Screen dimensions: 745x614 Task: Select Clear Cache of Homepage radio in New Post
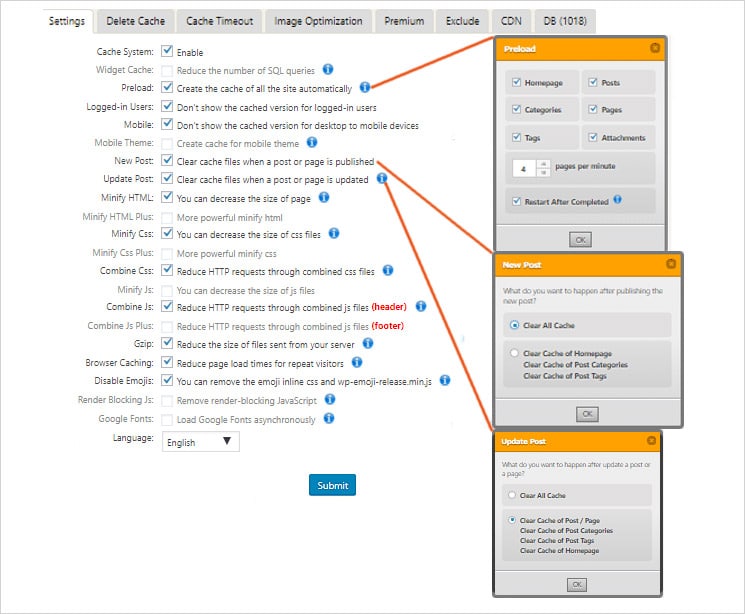(514, 353)
